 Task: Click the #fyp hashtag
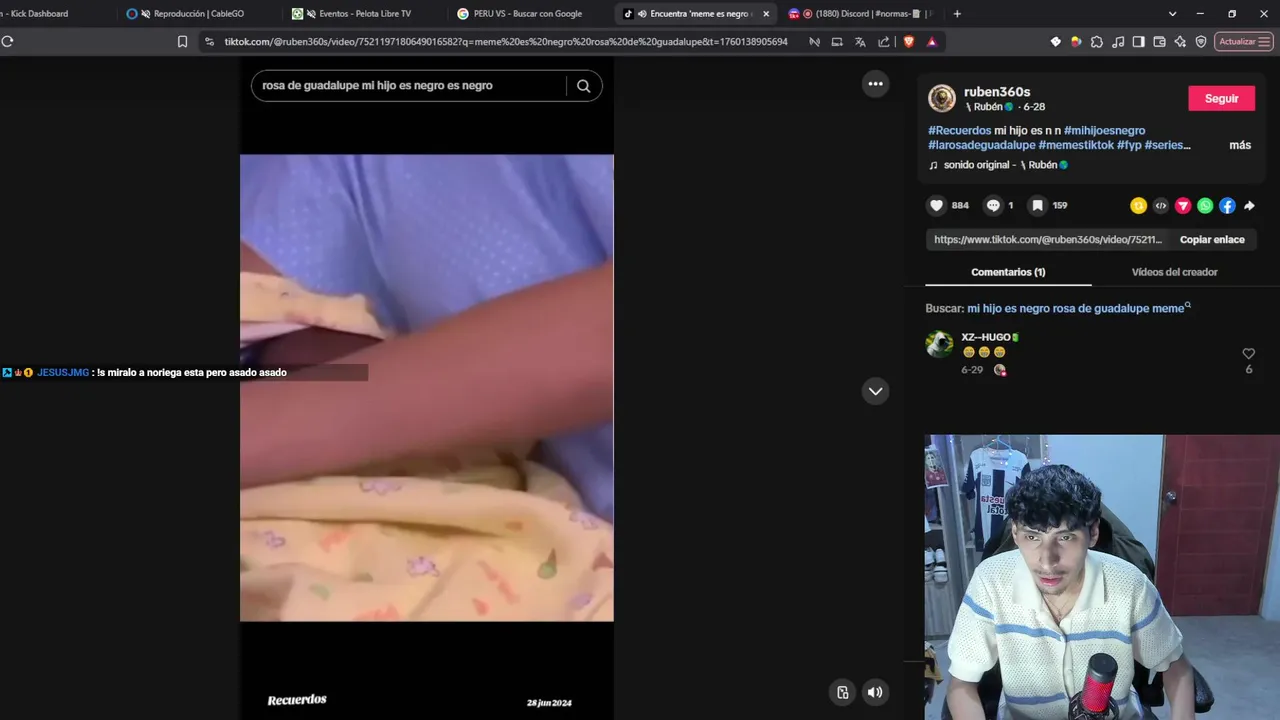point(1129,145)
